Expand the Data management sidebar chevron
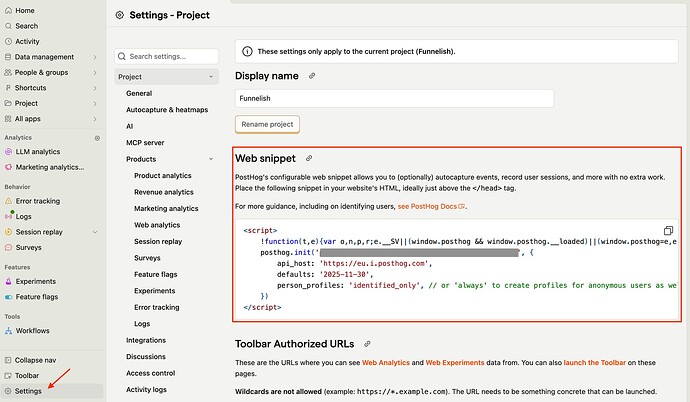Image resolution: width=690 pixels, height=402 pixels. coord(94,57)
